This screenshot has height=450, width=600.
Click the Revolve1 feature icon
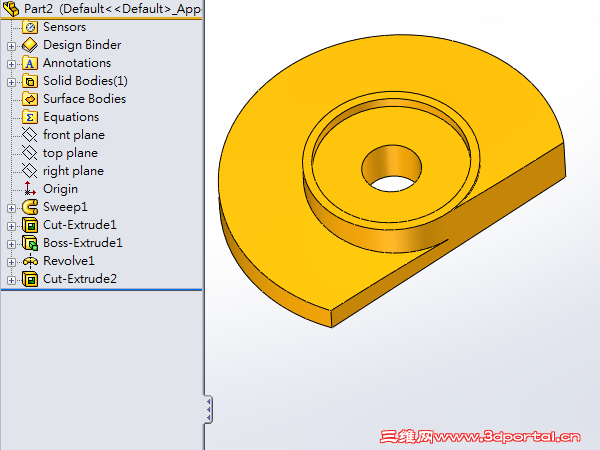[x=30, y=261]
